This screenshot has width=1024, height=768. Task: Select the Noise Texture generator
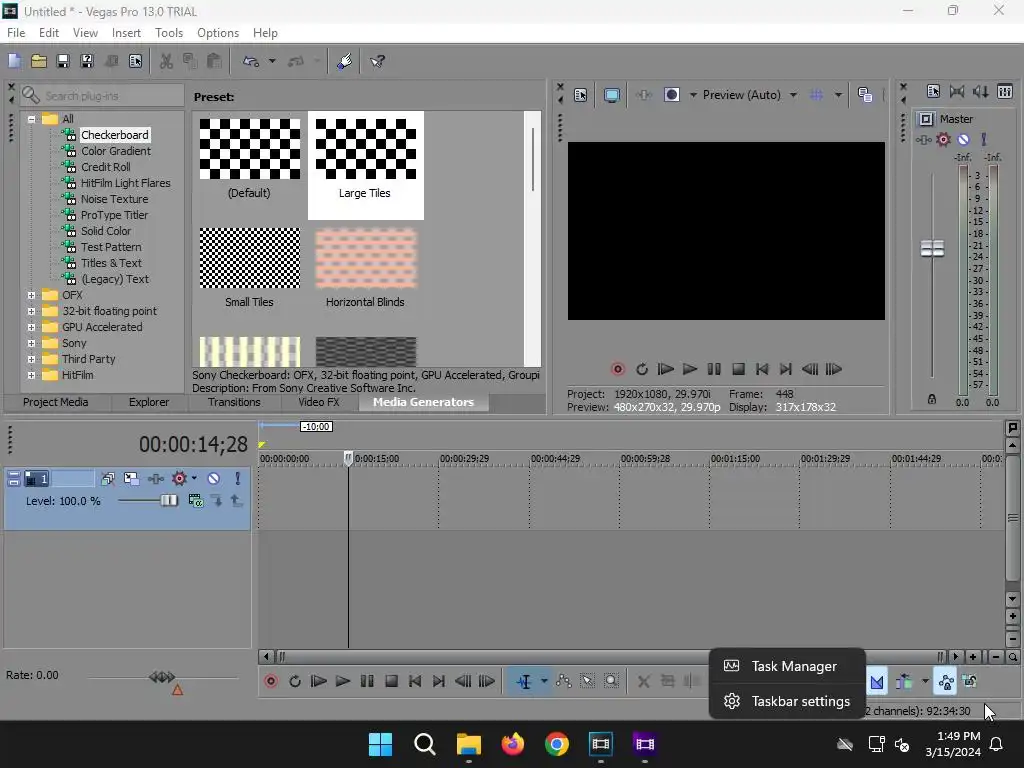[114, 199]
